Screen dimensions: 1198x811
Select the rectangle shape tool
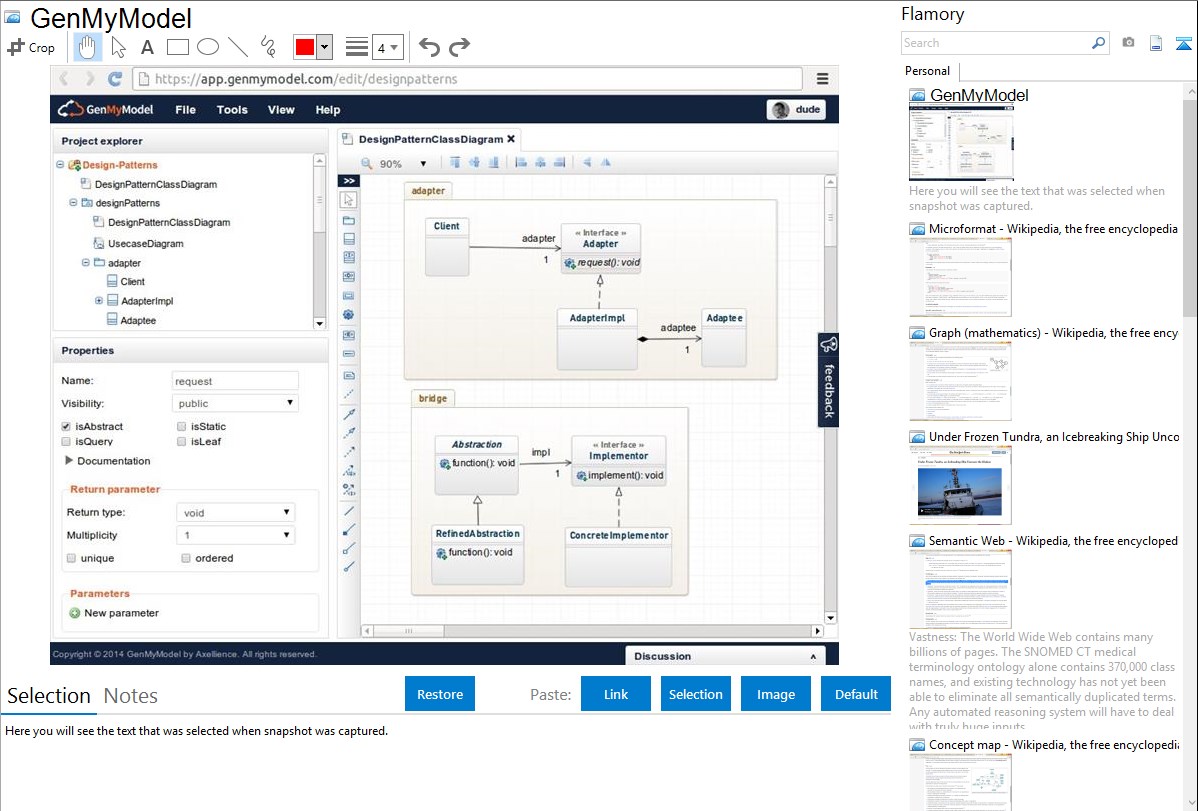(x=178, y=47)
